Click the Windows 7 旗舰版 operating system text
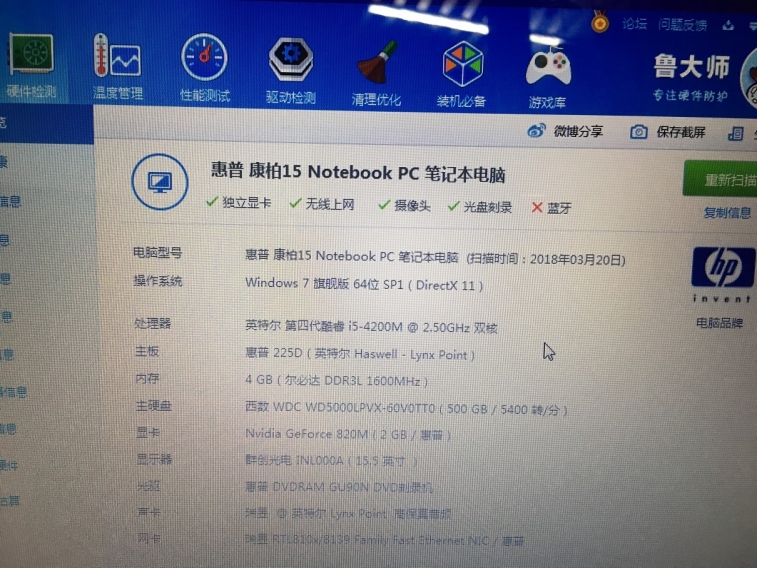This screenshot has height=568, width=757. pyautogui.click(x=364, y=284)
